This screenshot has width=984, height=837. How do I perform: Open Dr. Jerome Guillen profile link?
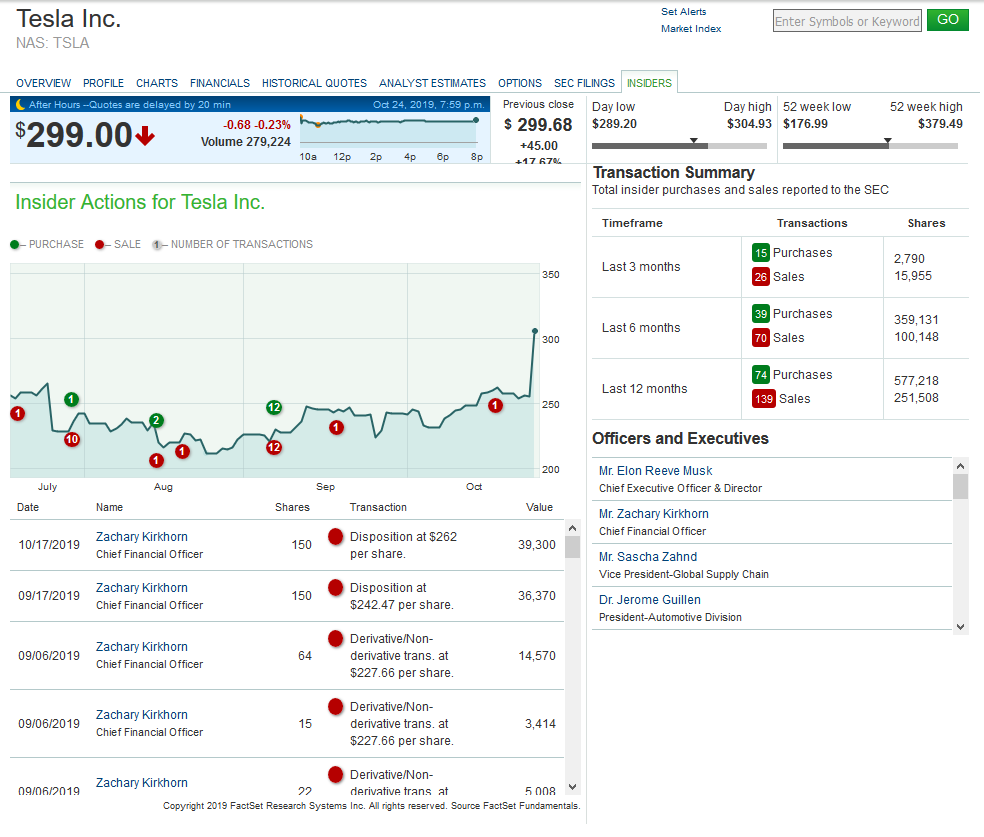(650, 600)
